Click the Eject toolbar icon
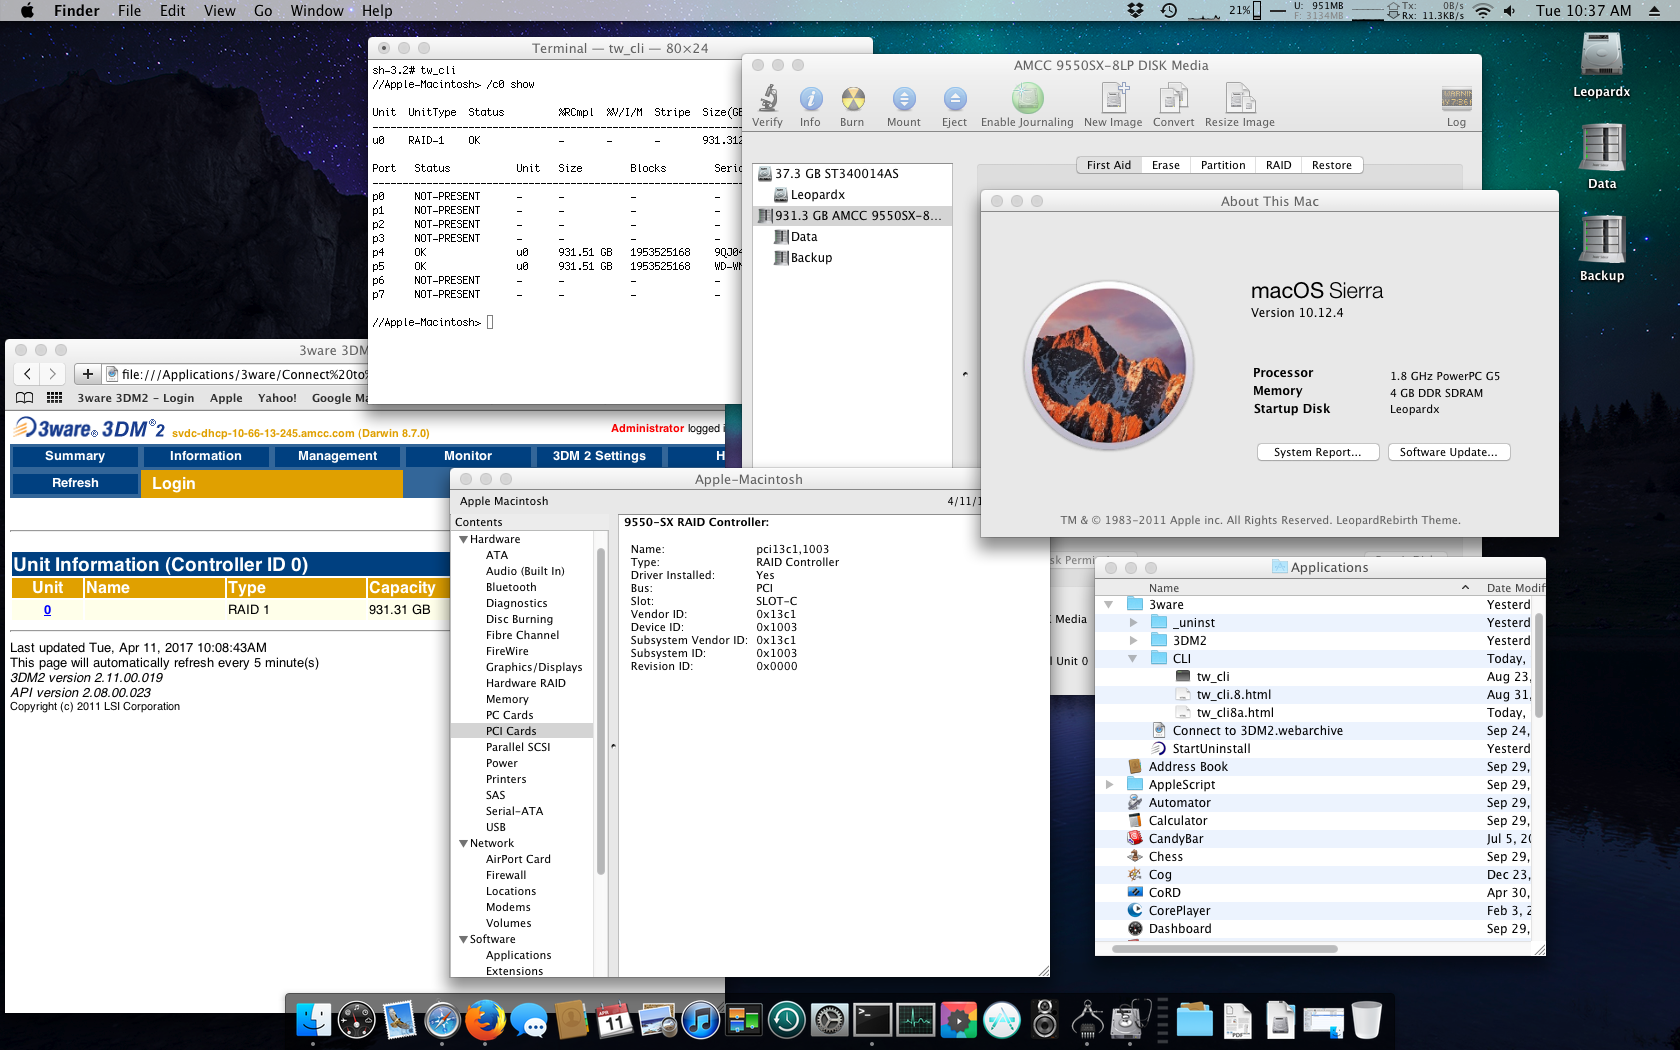The image size is (1680, 1050). (954, 99)
